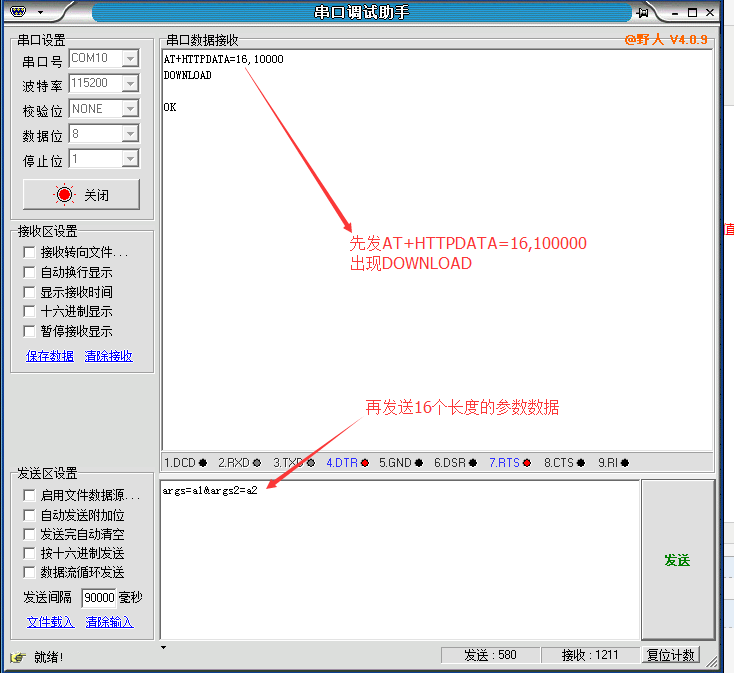The width and height of the screenshot is (734, 673).
Task: Click the @野人 V4.0.9 version label
Action: 666,39
